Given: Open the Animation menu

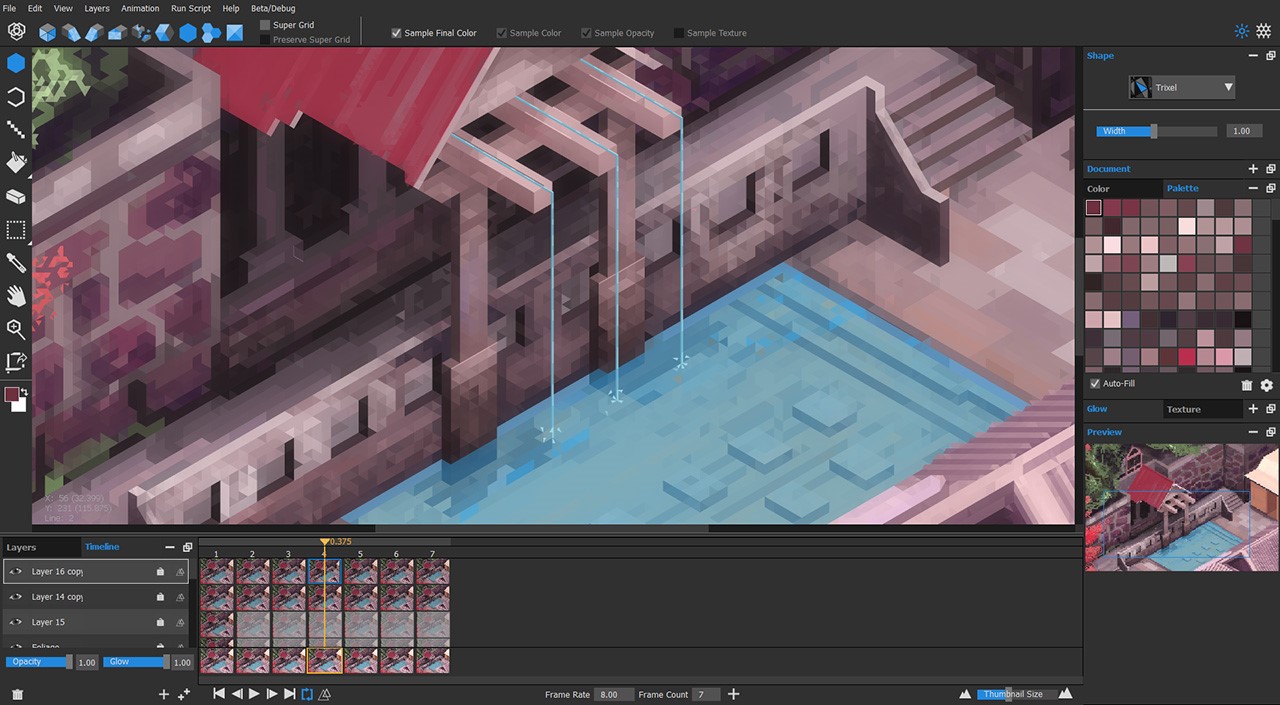Looking at the screenshot, I should 140,8.
